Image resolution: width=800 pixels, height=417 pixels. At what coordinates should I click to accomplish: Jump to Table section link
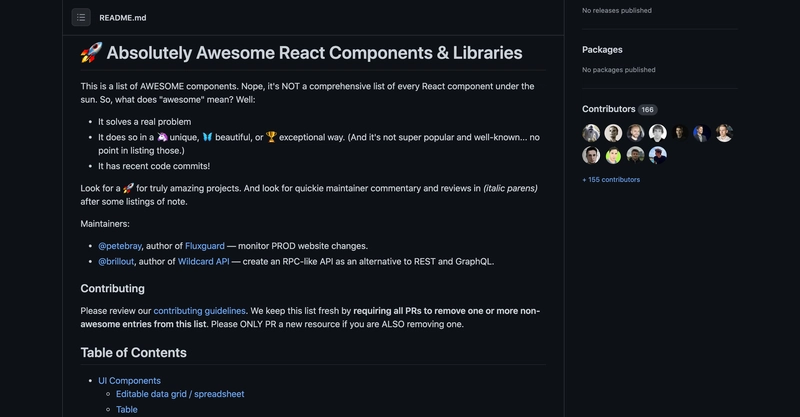pyautogui.click(x=127, y=409)
